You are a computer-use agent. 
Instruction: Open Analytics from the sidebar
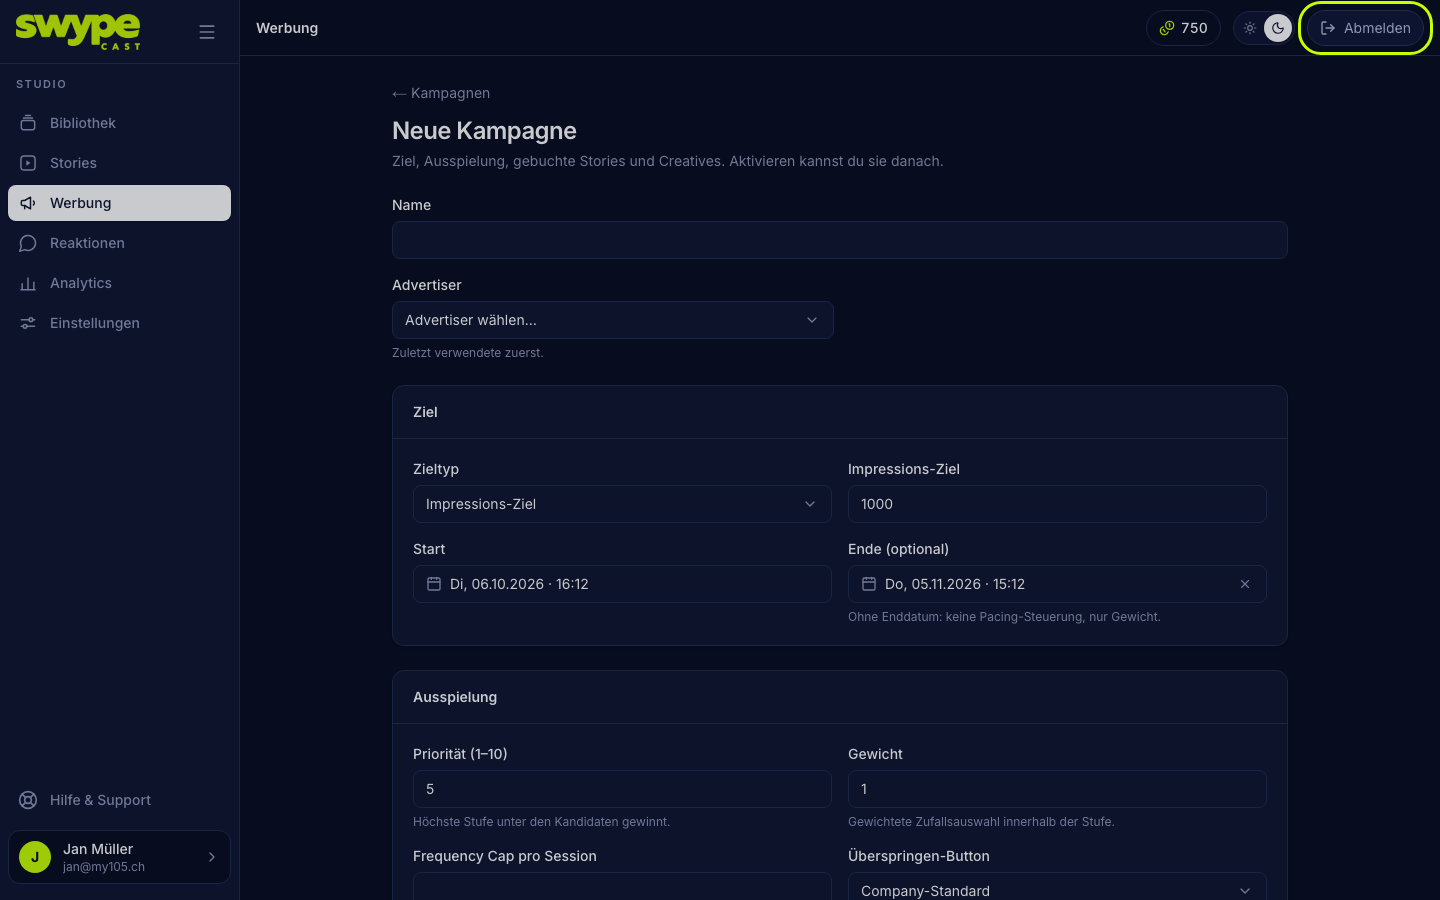point(119,283)
